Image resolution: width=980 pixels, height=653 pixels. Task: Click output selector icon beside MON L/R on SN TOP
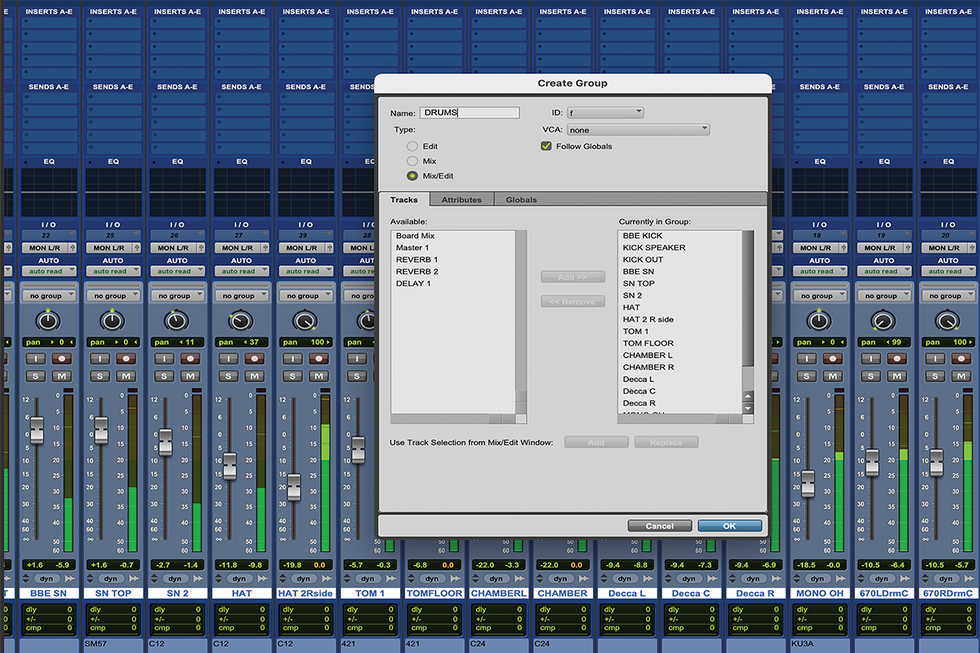137,248
